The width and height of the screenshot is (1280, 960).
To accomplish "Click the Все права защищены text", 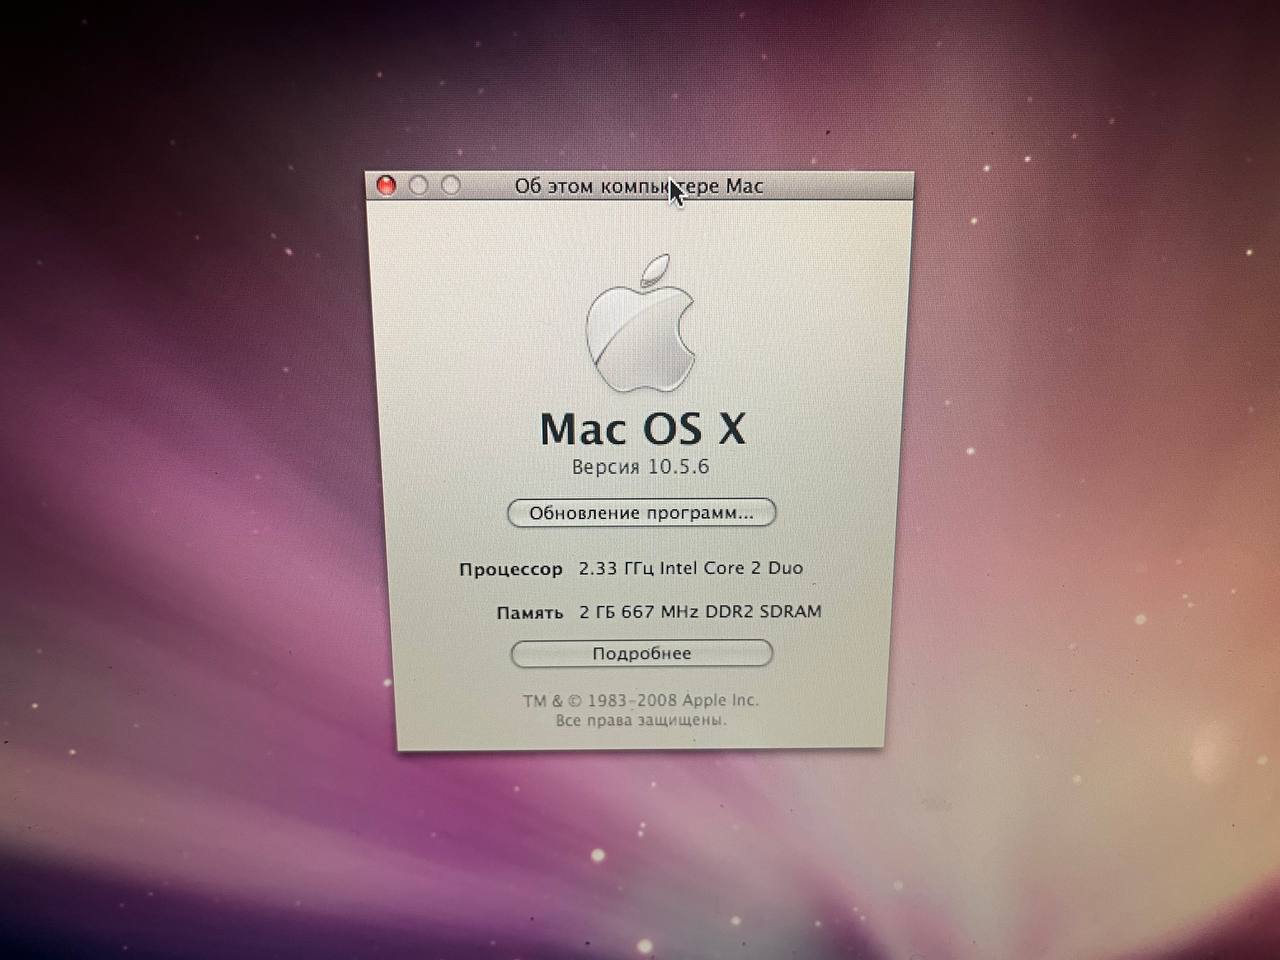I will (x=641, y=720).
